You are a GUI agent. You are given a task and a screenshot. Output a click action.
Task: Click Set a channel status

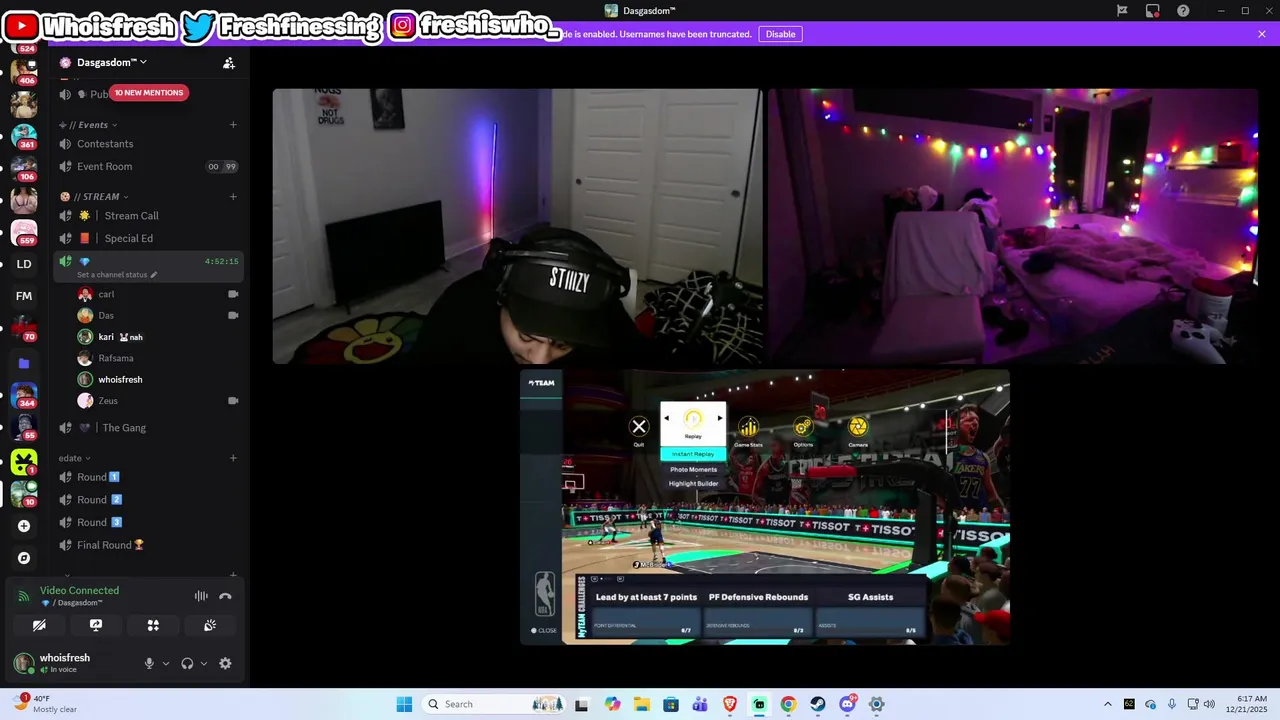click(116, 275)
